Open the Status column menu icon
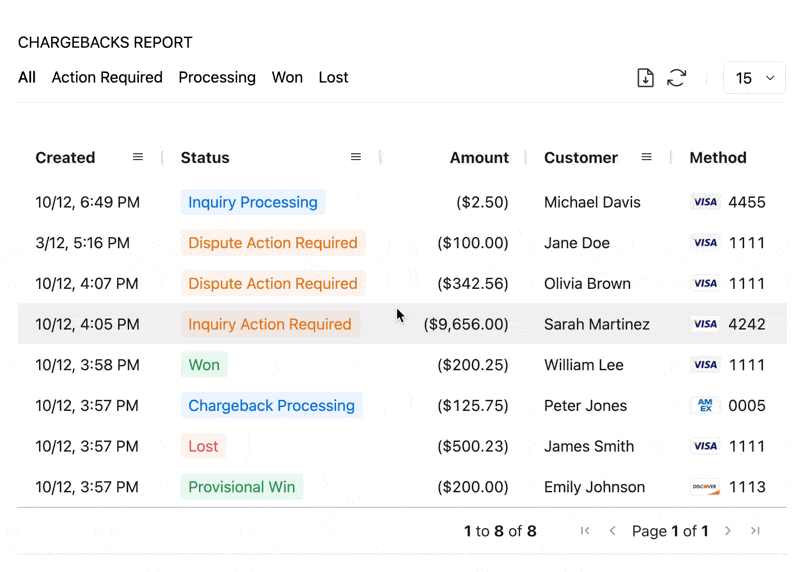 coord(356,157)
